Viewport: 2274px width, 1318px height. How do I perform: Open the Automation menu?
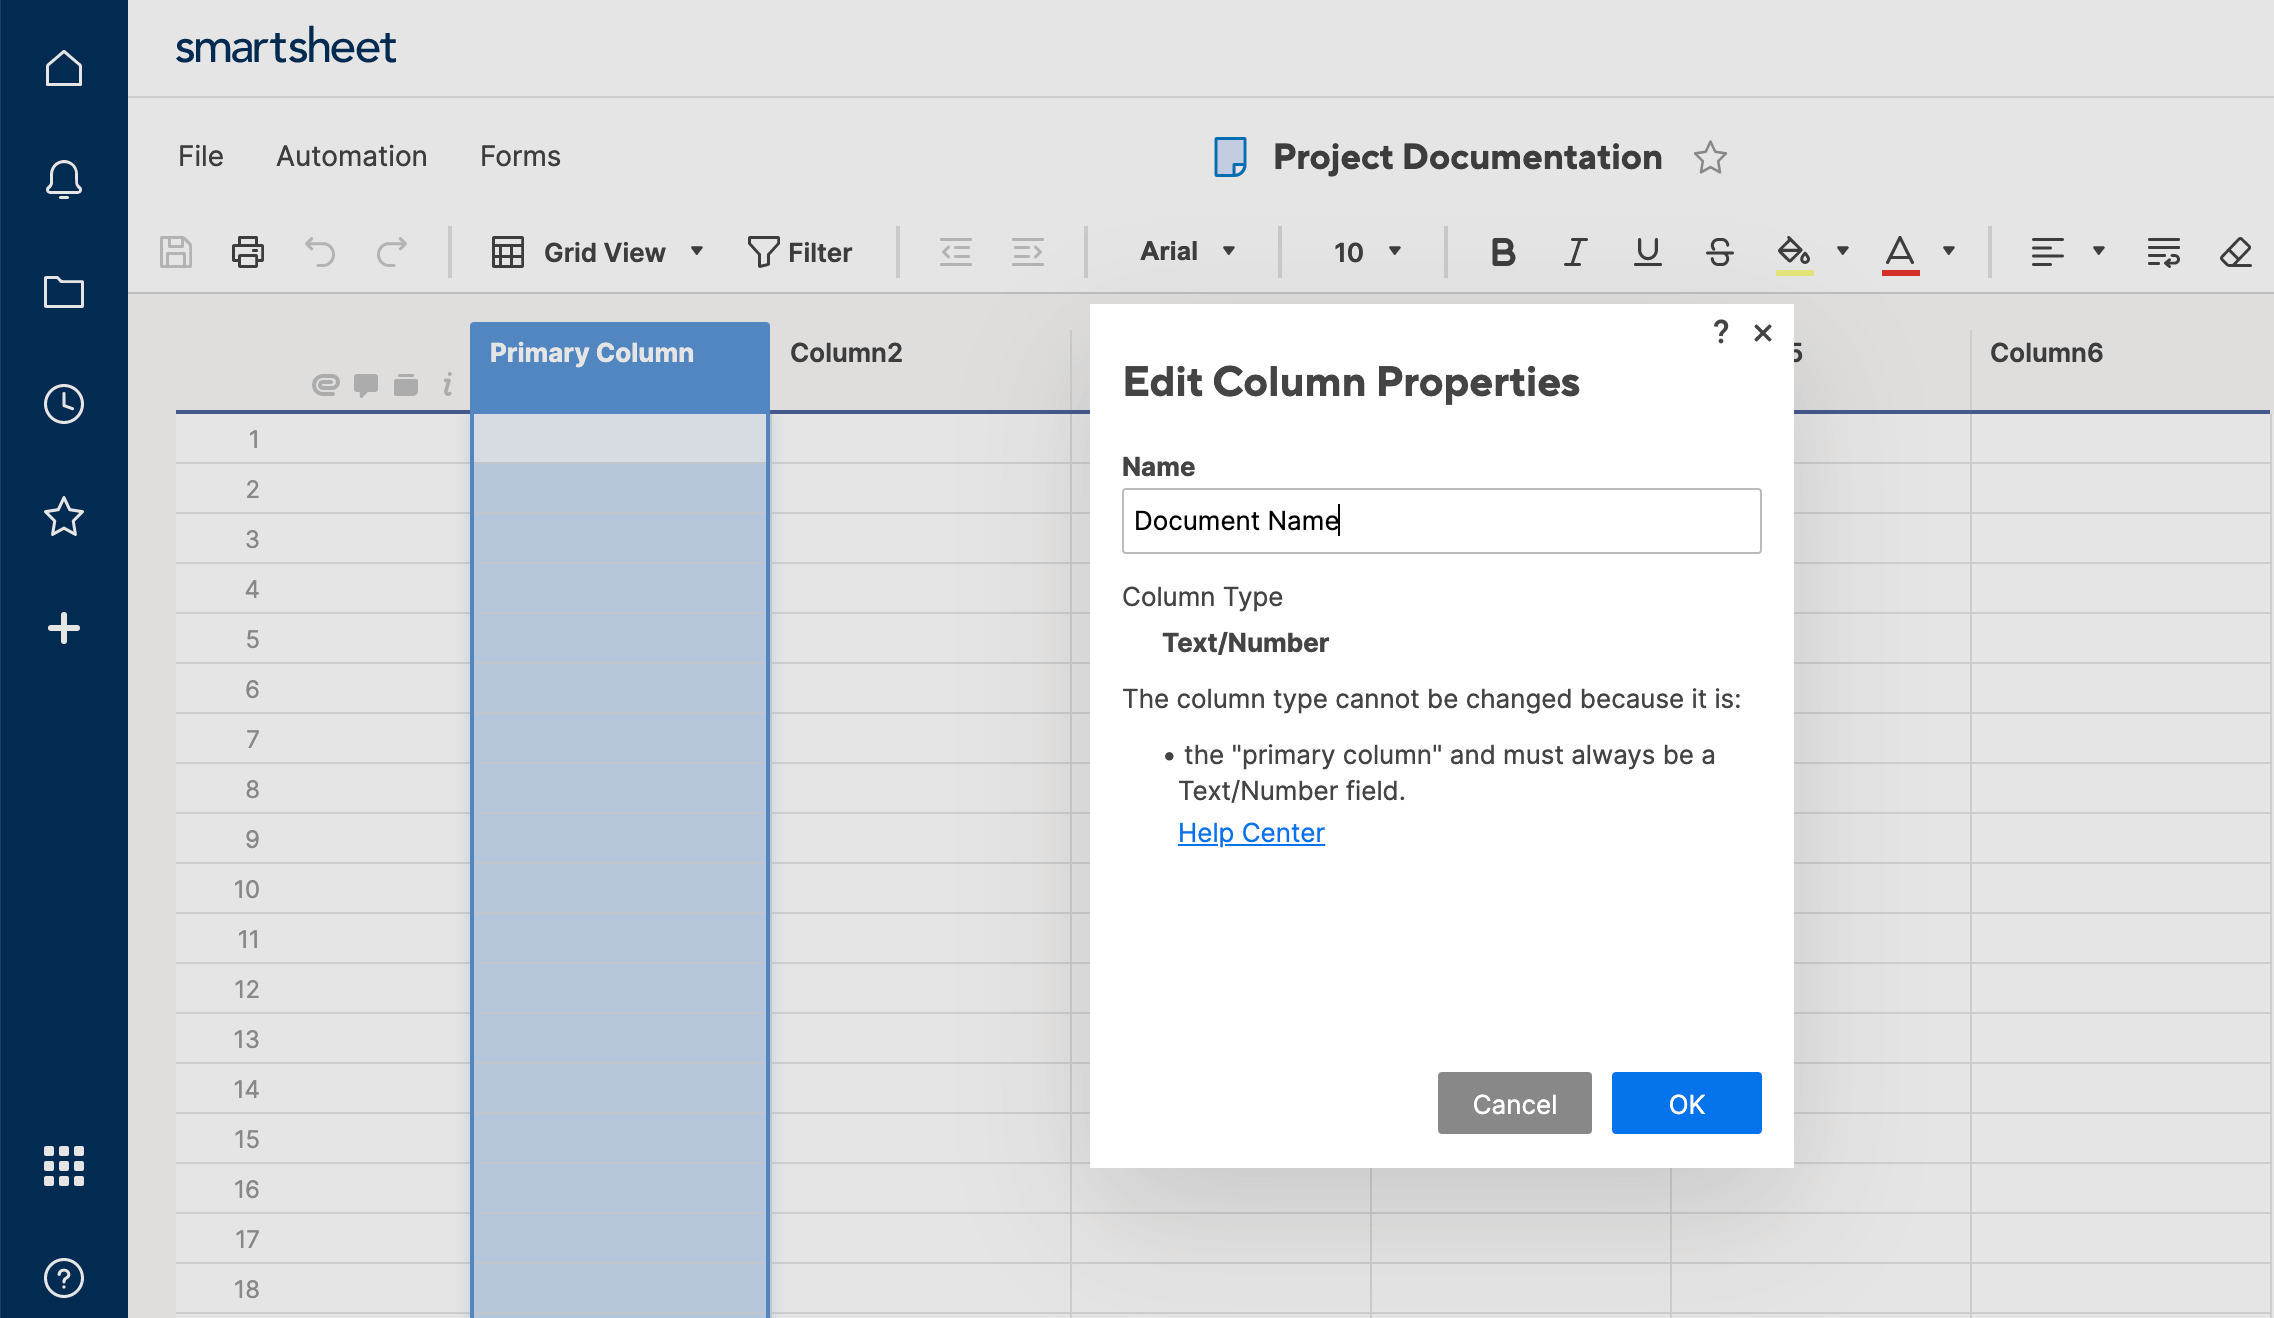(x=350, y=155)
